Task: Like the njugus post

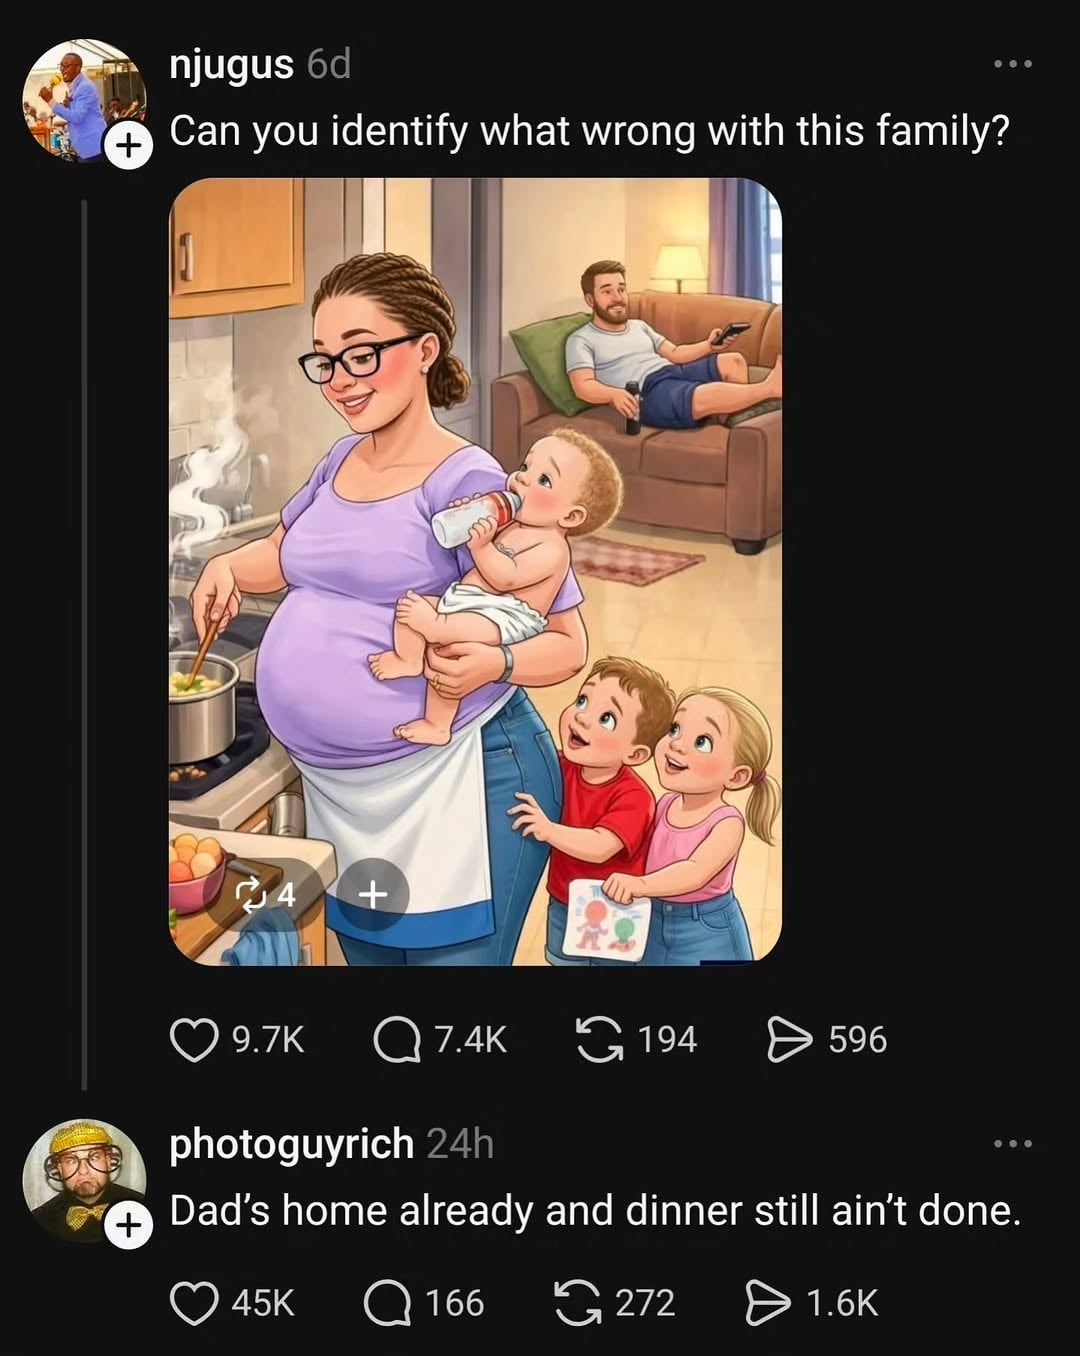Action: coord(194,1039)
